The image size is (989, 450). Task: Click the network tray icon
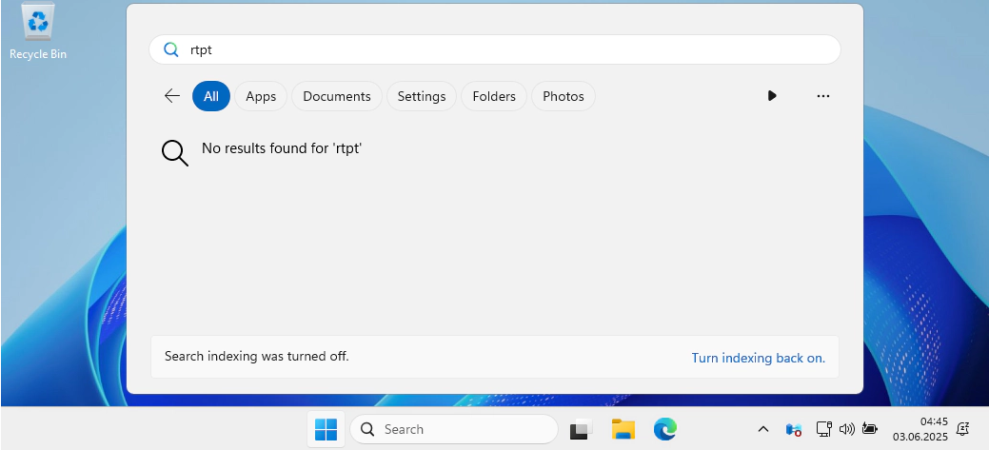(x=824, y=429)
